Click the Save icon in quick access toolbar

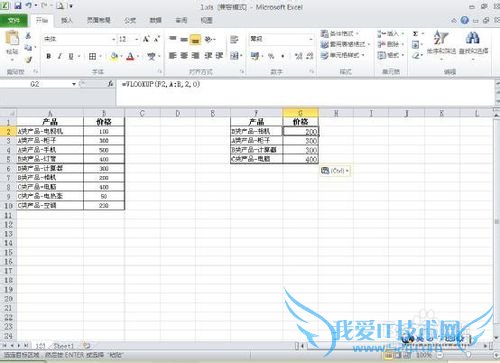18,6
